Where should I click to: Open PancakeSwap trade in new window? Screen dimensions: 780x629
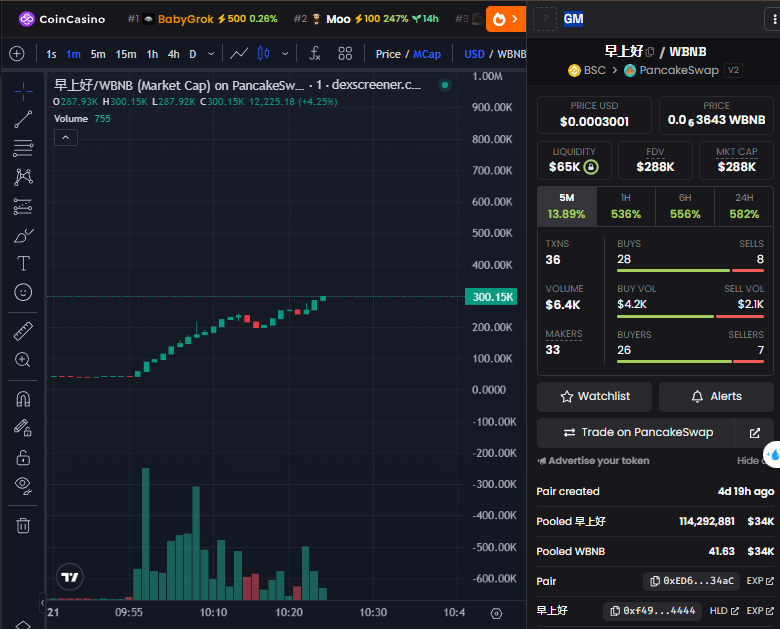click(x=755, y=433)
